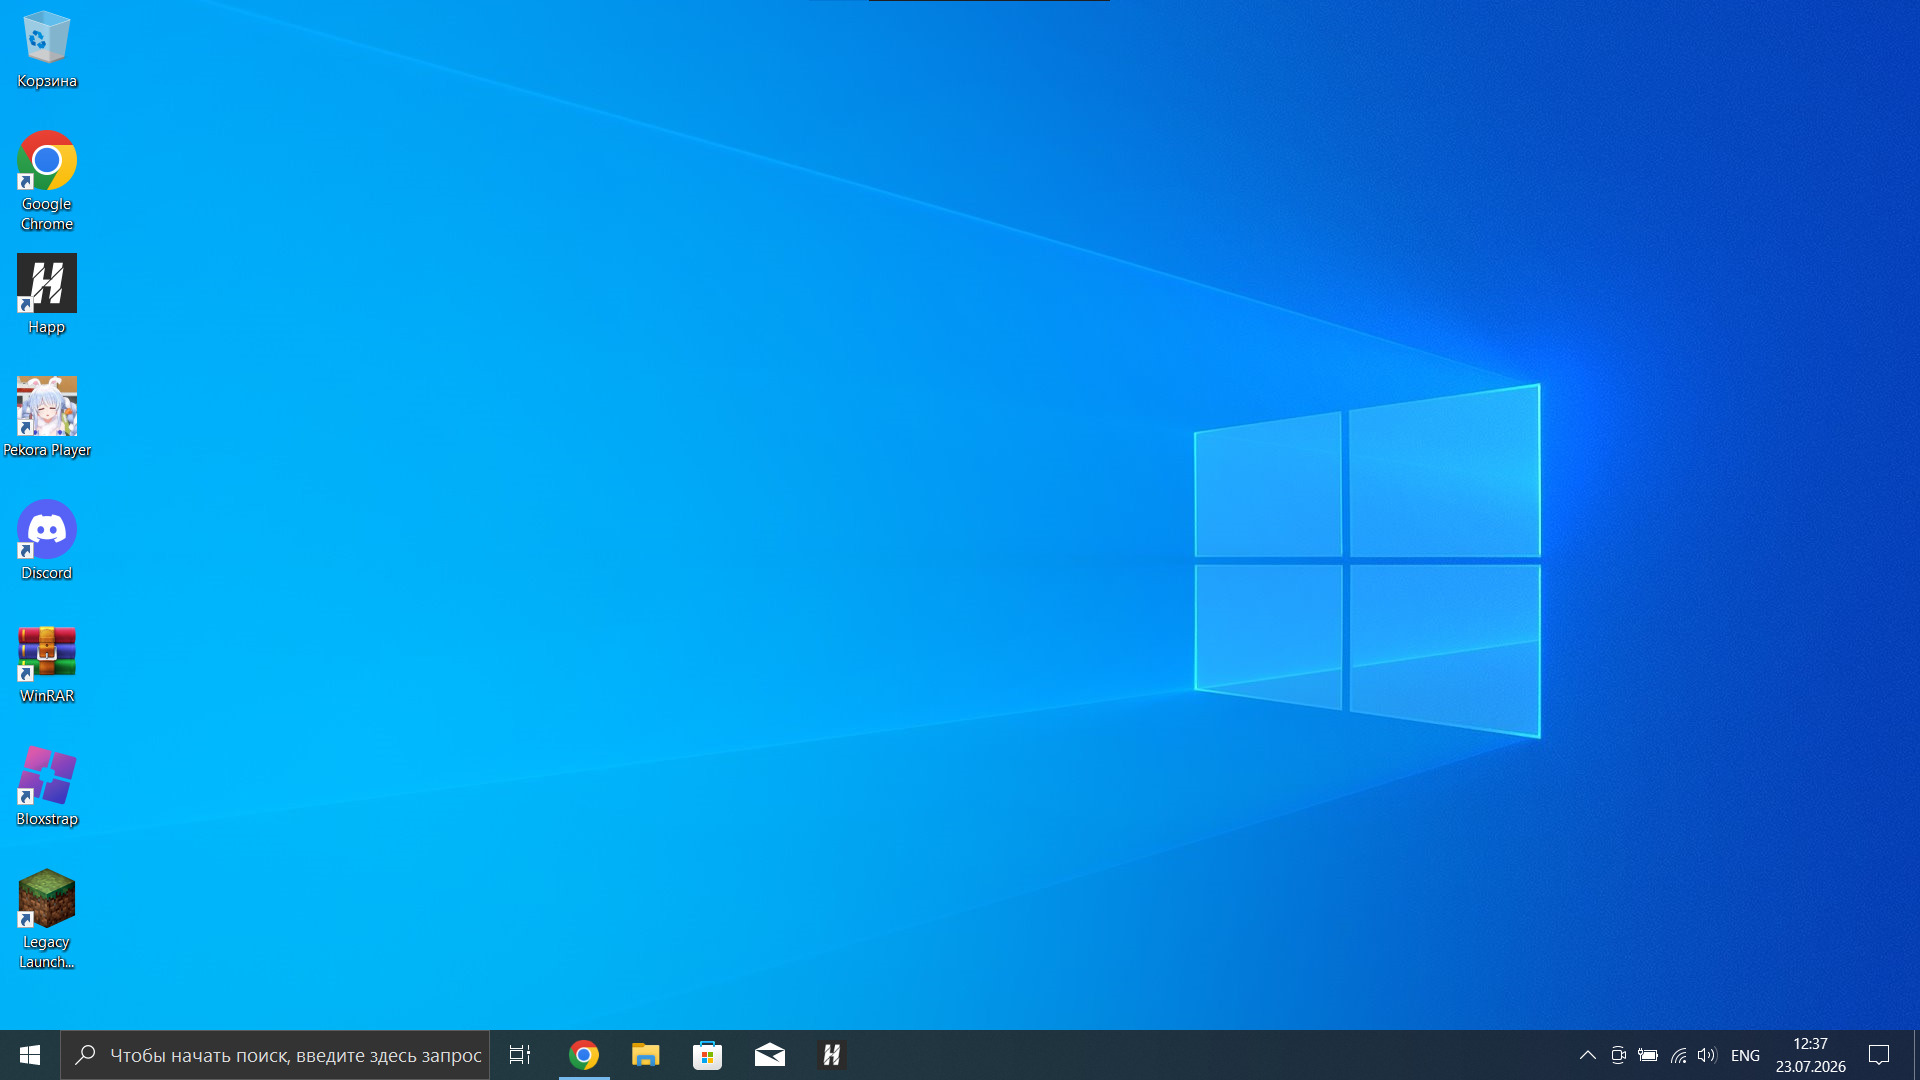1920x1080 pixels.
Task: Select the Happ desktop shortcut
Action: (47, 294)
